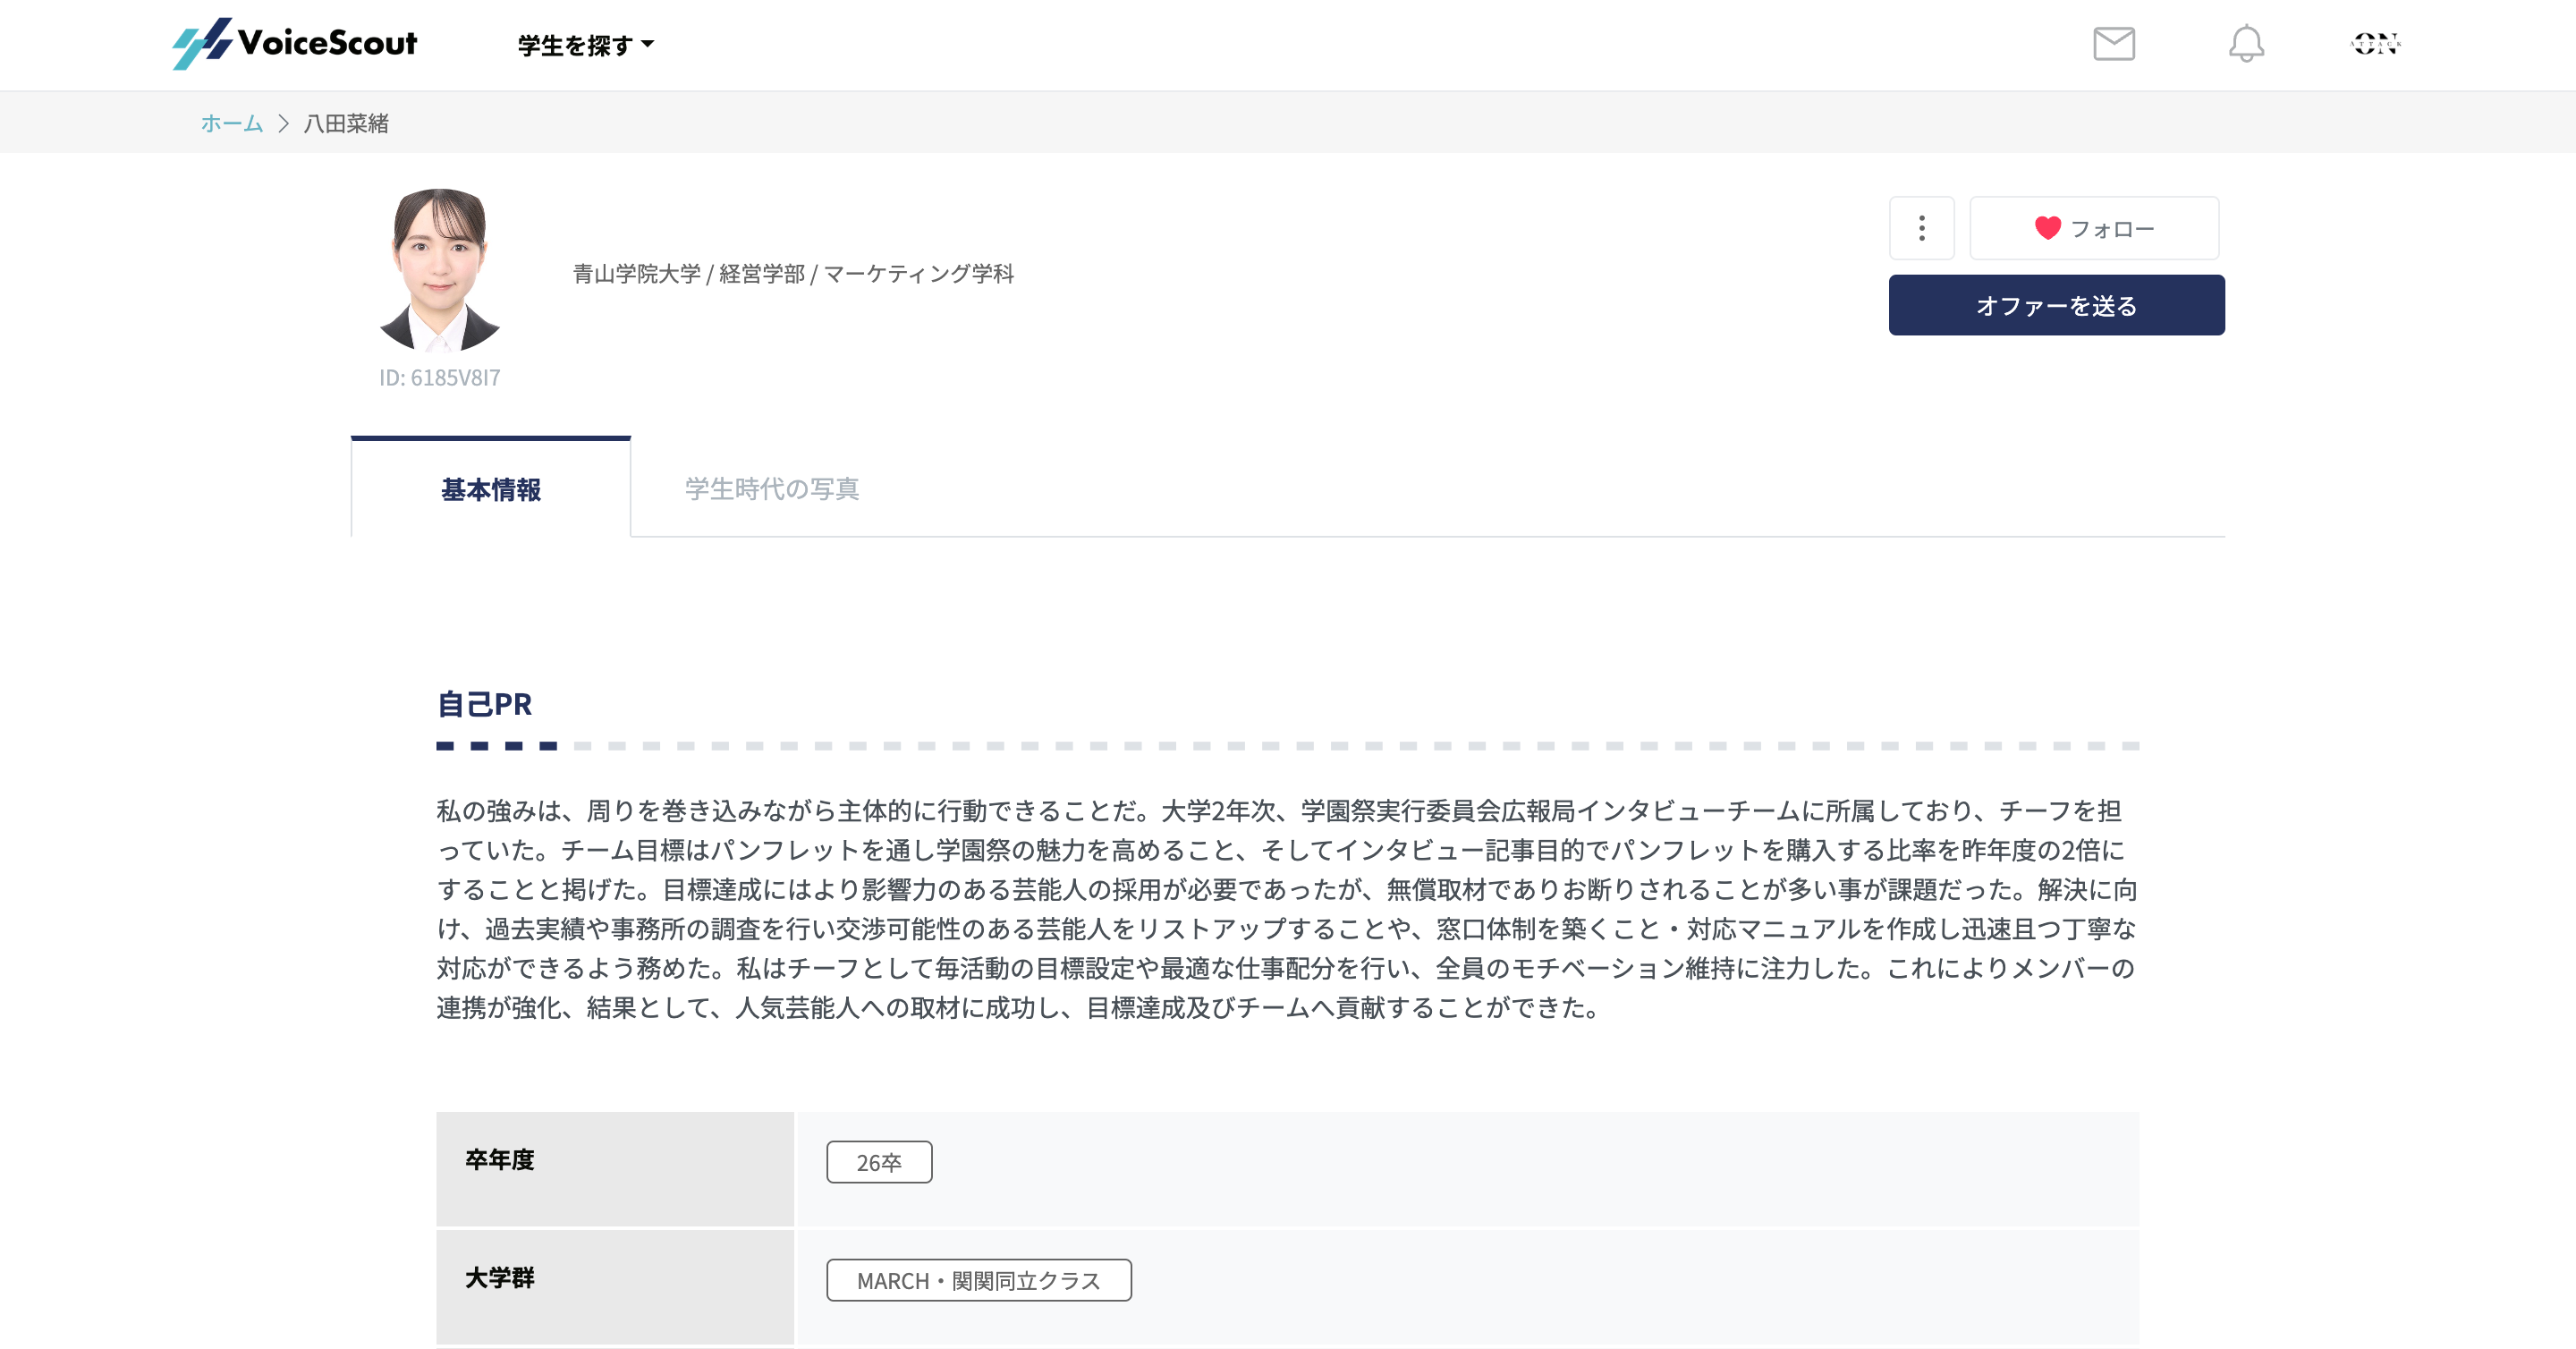Screen dimensions: 2576x1349
Task: Open the ON company account menu
Action: 2374,43
